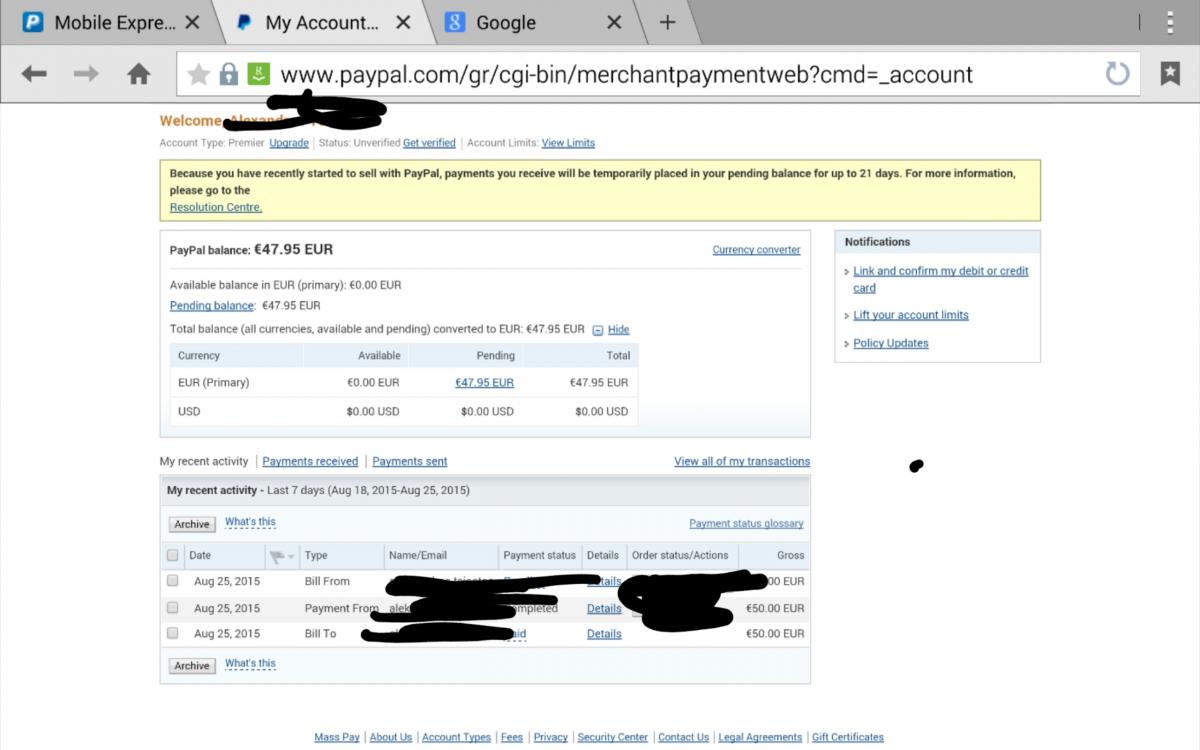Open the Get verified link
Image resolution: width=1200 pixels, height=750 pixels.
coord(429,143)
